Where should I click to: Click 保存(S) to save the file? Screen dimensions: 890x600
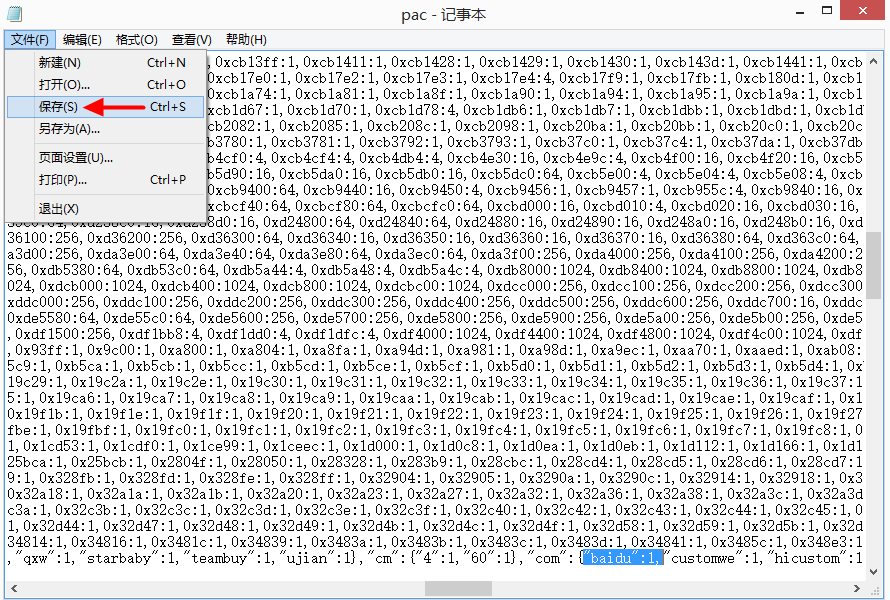tap(58, 107)
